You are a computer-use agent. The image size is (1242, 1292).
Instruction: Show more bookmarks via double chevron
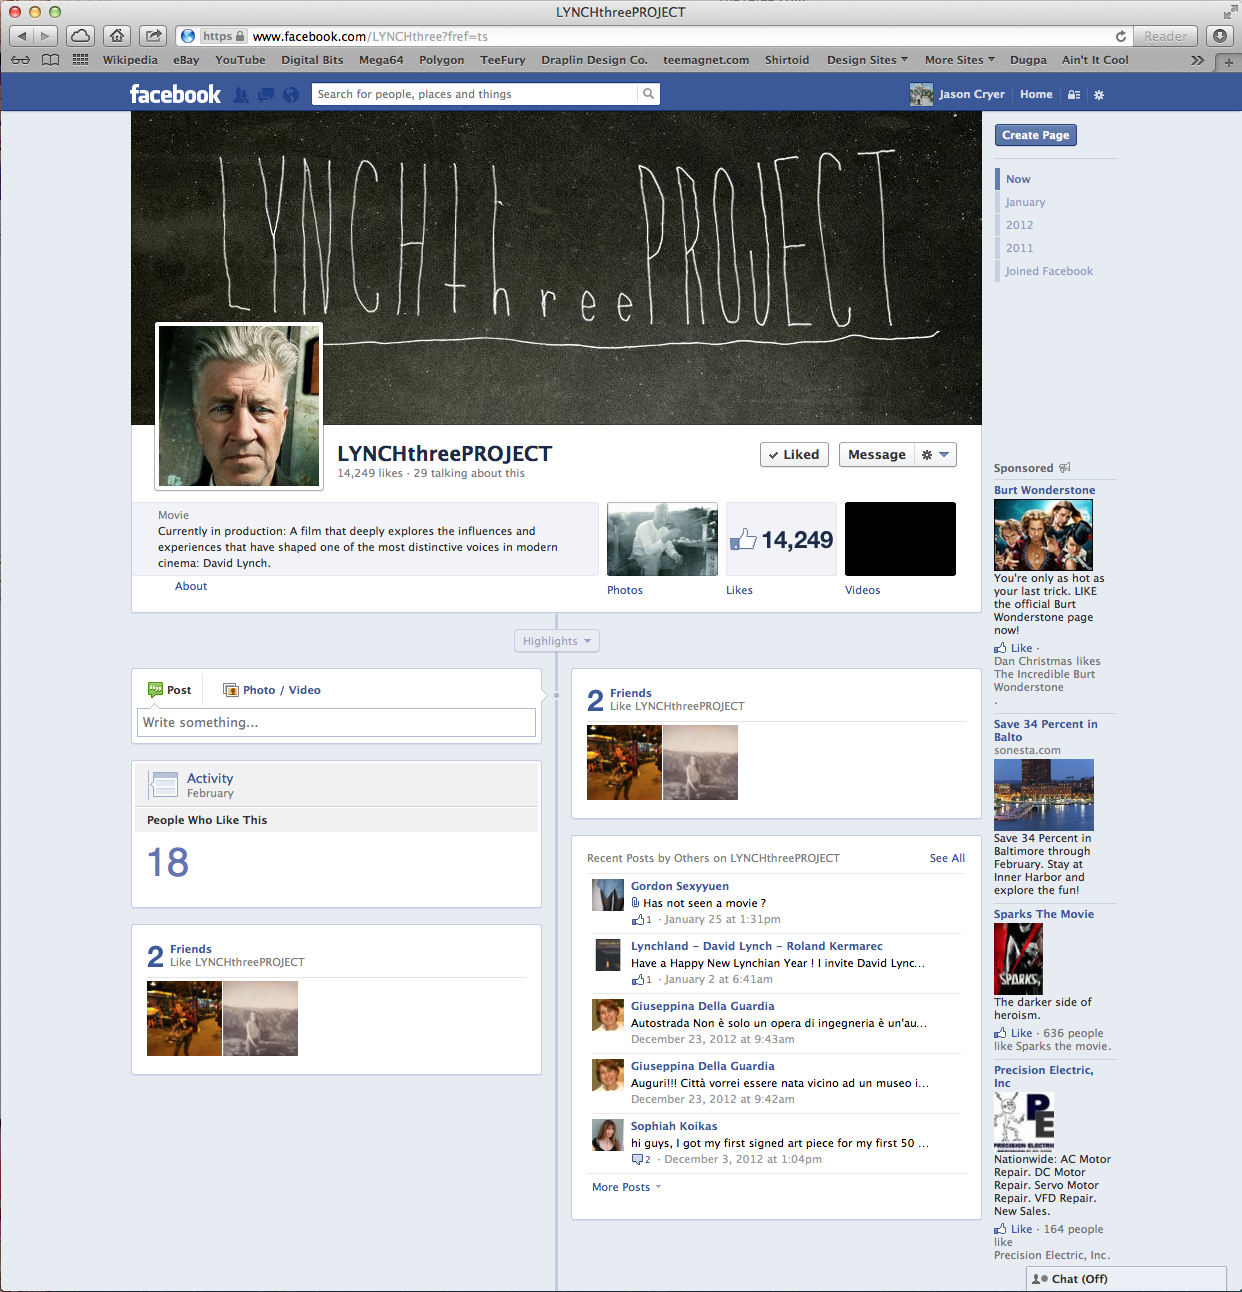pyautogui.click(x=1197, y=60)
